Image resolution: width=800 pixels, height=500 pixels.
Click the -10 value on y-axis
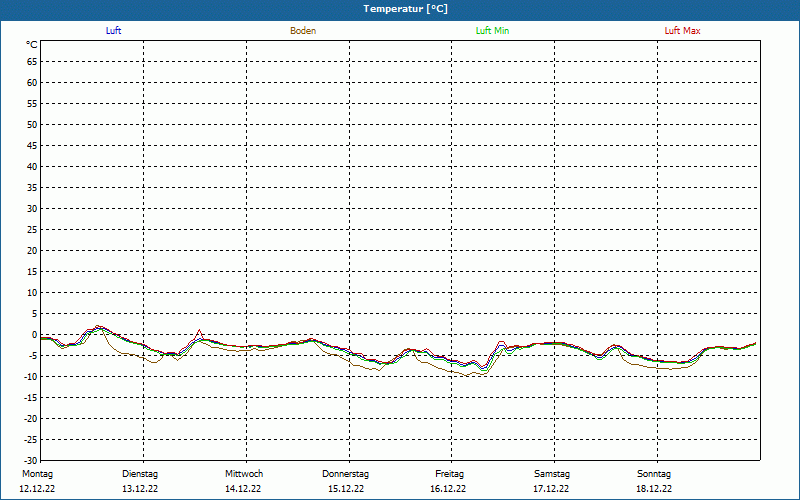31,377
